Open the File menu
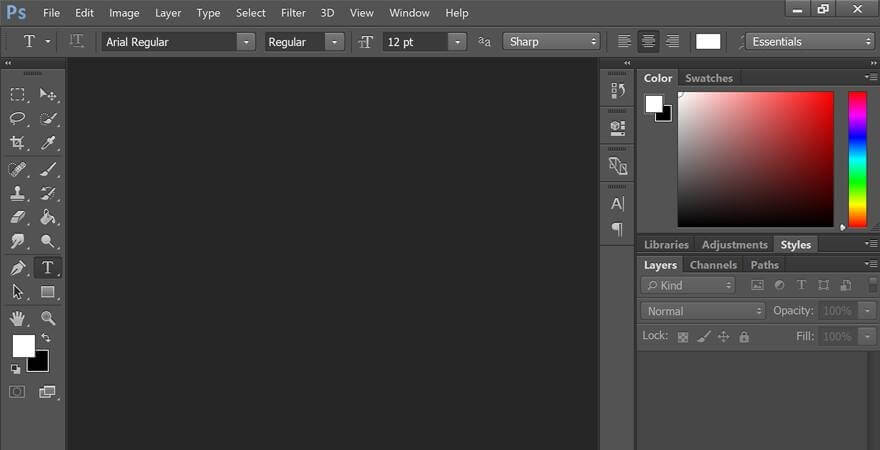 click(x=51, y=12)
